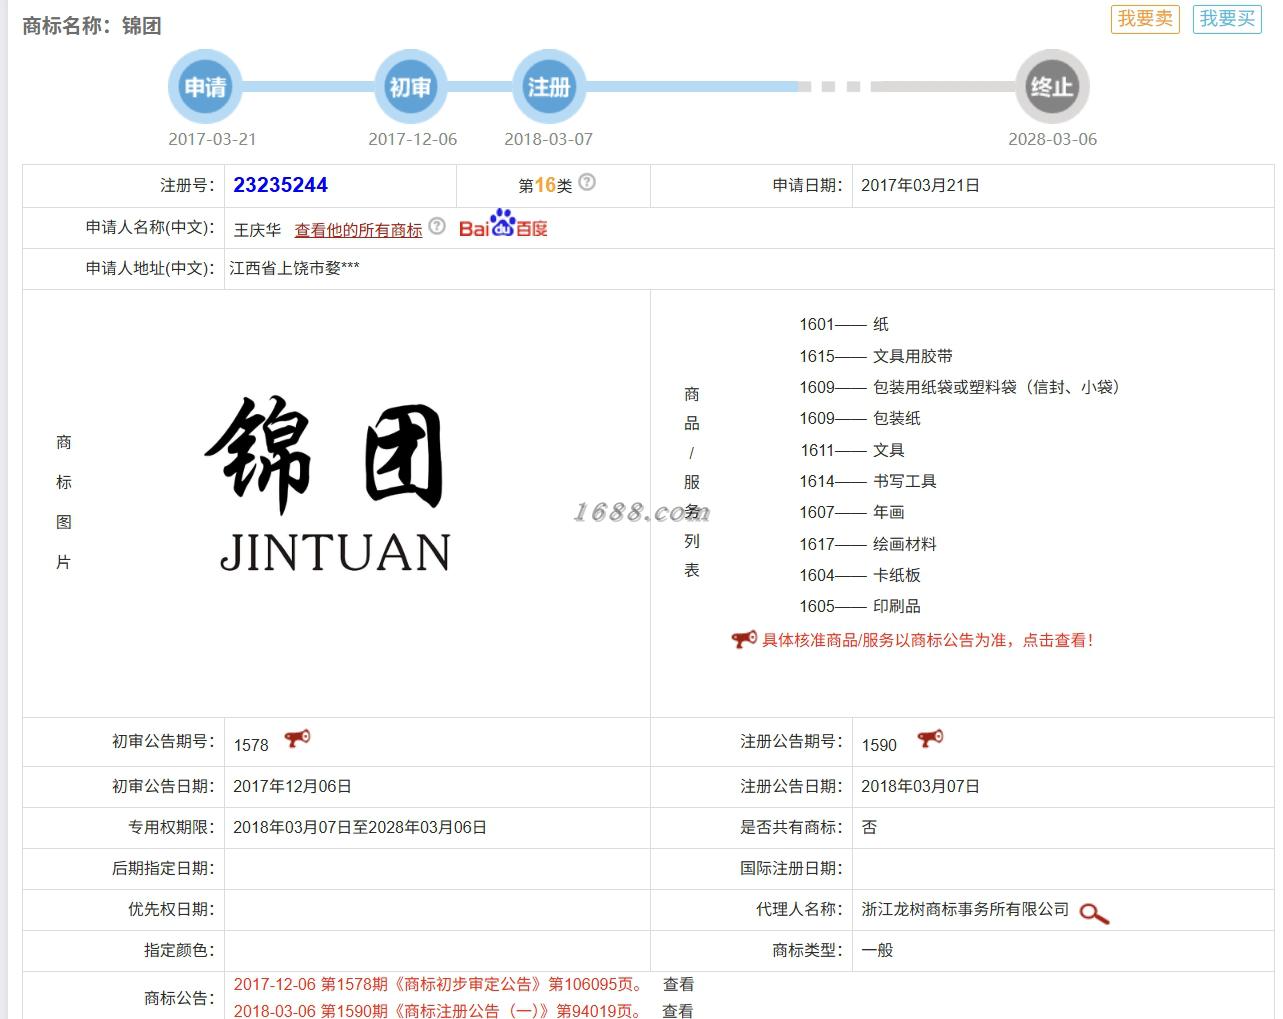The height and width of the screenshot is (1019, 1283).
Task: Select the 终止 timeline stage circle
Action: [1052, 87]
